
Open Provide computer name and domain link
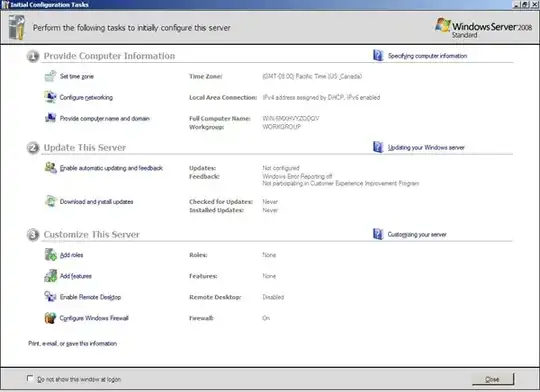coord(105,118)
